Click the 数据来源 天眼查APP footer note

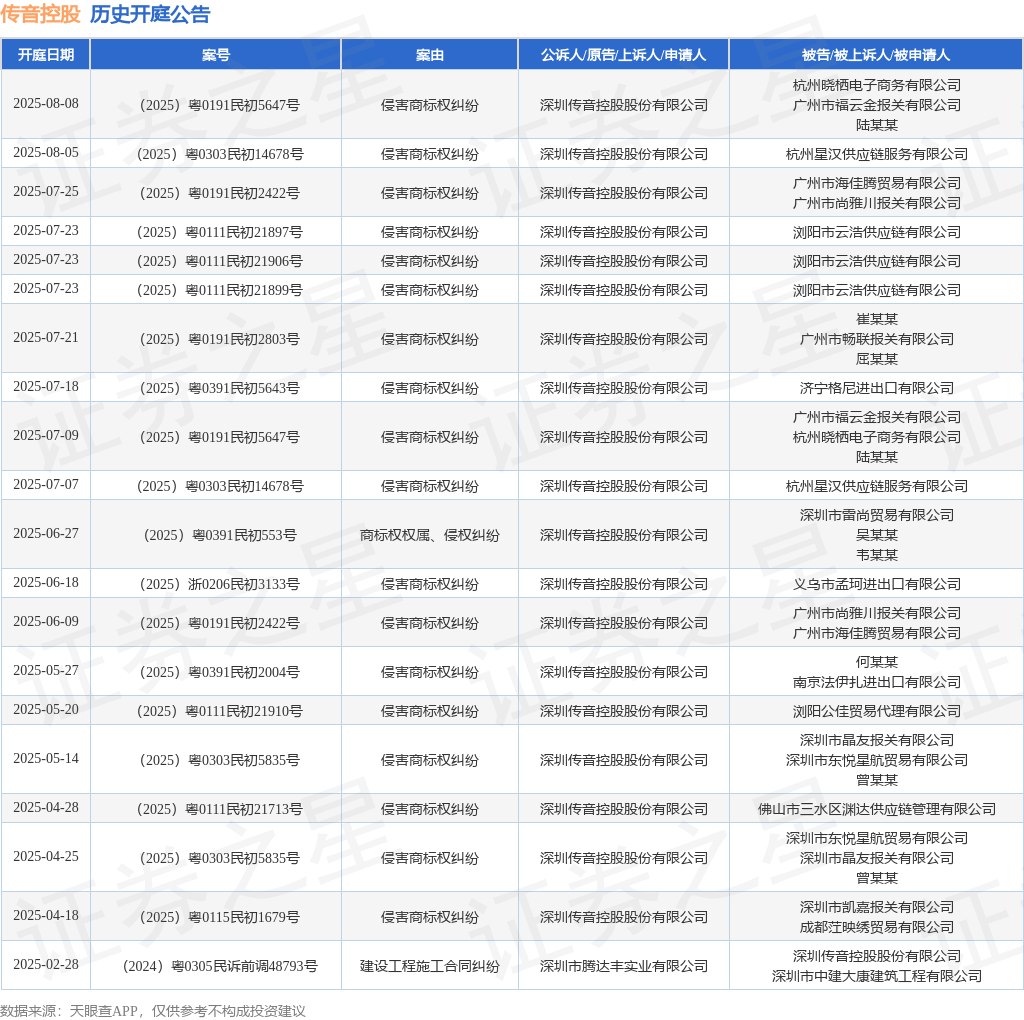[x=153, y=1011]
